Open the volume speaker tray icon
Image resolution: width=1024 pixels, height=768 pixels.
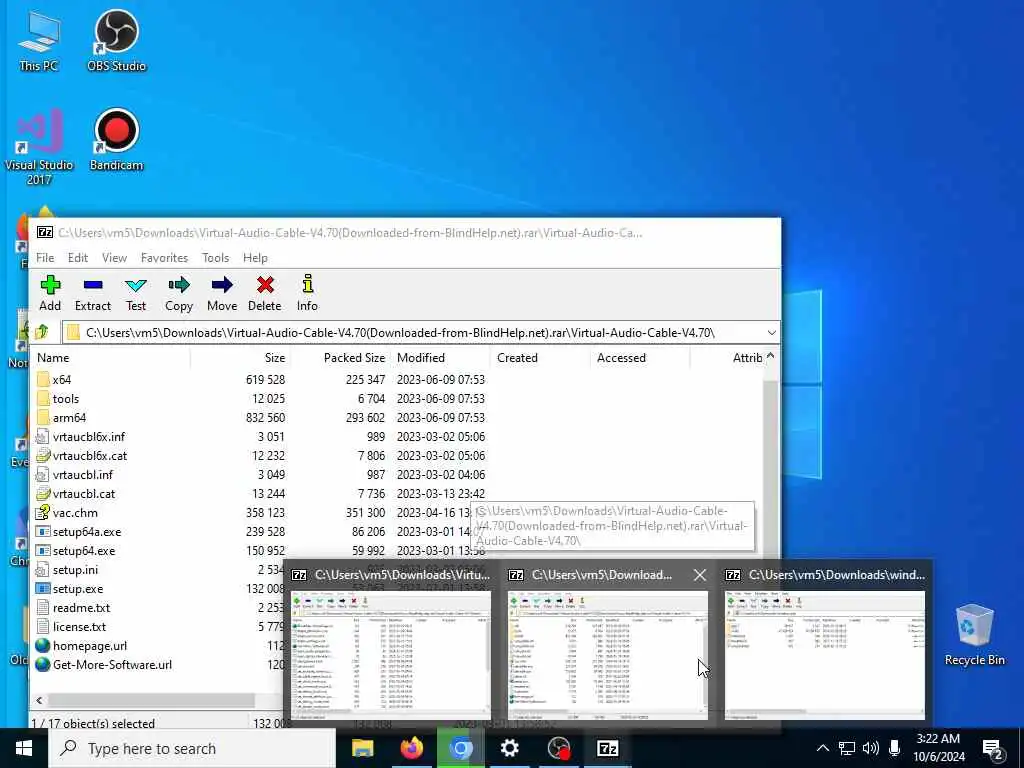click(x=871, y=748)
